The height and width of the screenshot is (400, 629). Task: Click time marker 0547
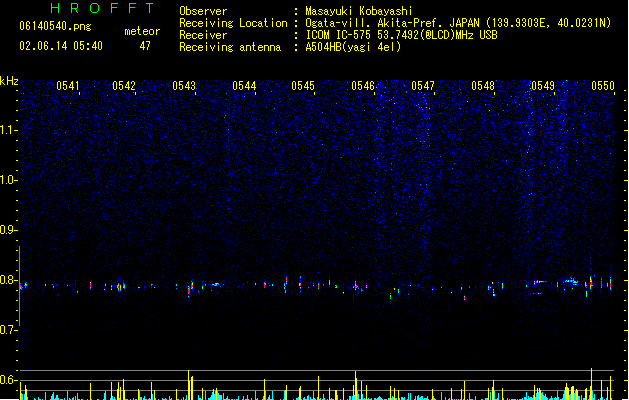[x=423, y=86]
